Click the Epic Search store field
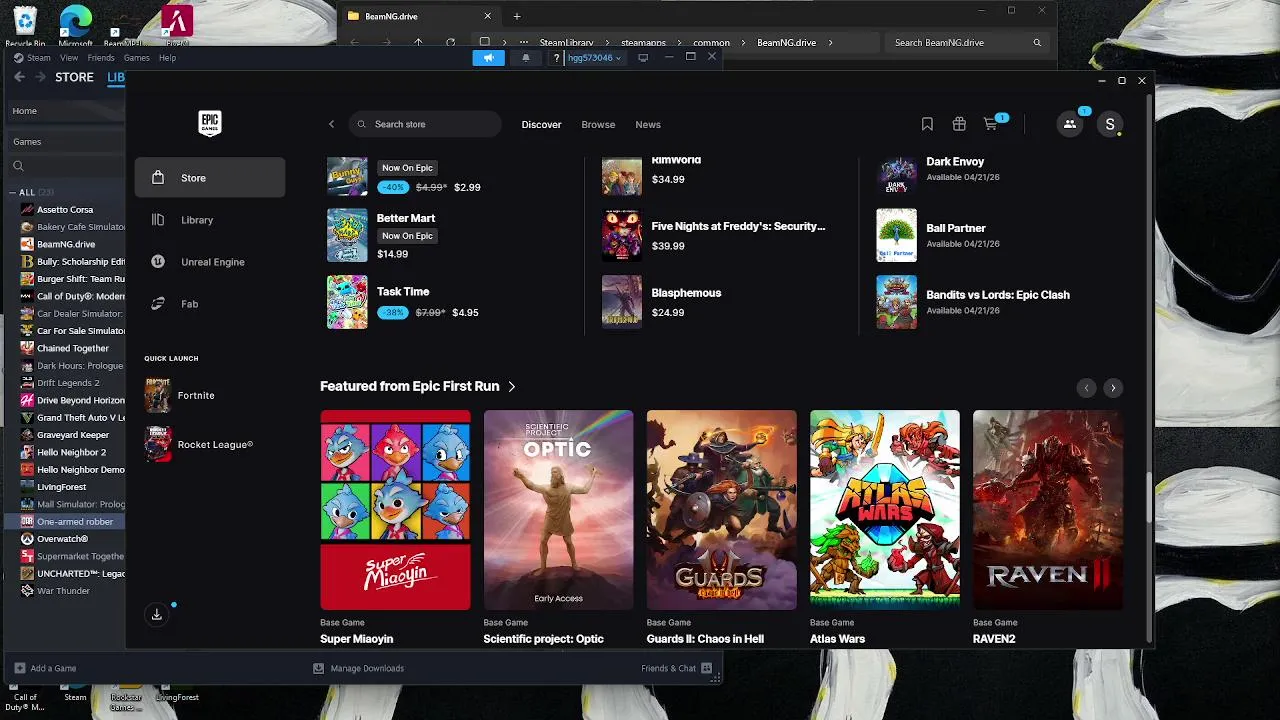Viewport: 1280px width, 720px height. [x=425, y=124]
